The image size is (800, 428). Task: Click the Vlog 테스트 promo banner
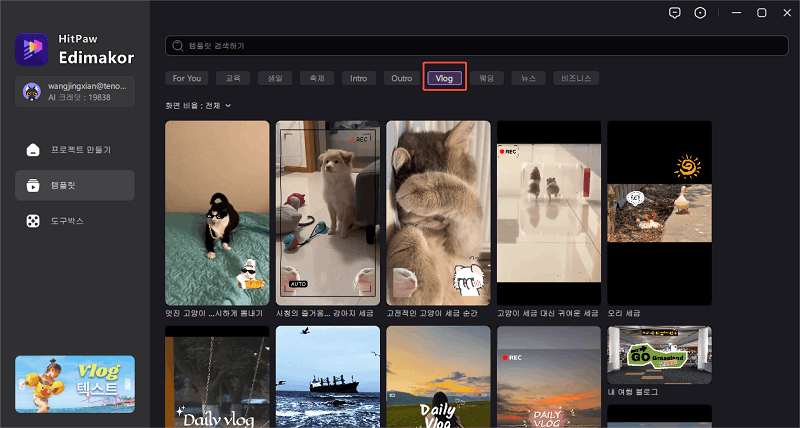coord(75,383)
